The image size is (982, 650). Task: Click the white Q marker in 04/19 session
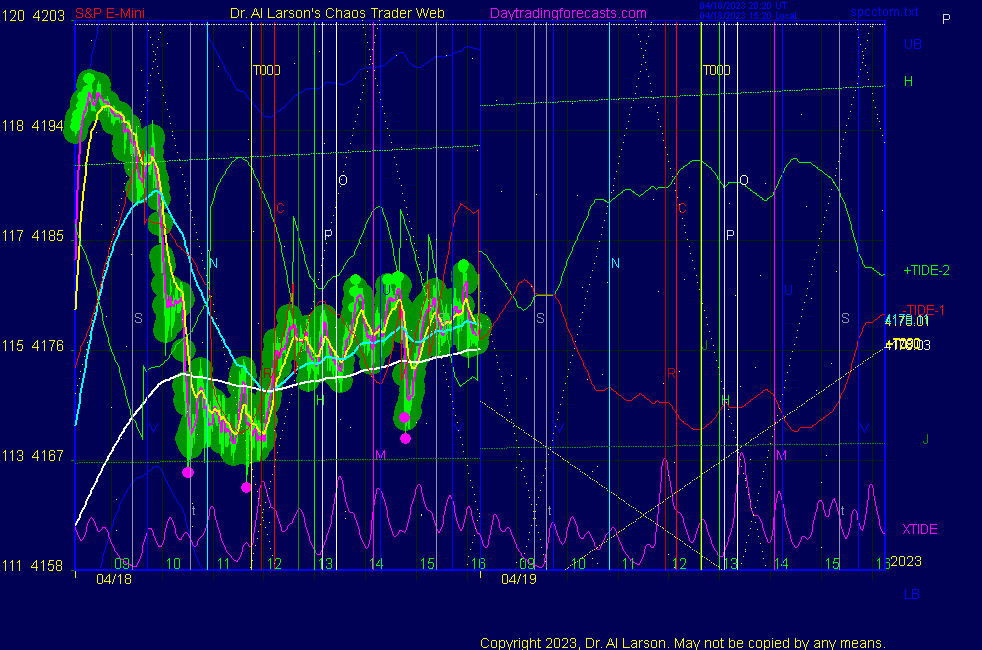tap(743, 180)
